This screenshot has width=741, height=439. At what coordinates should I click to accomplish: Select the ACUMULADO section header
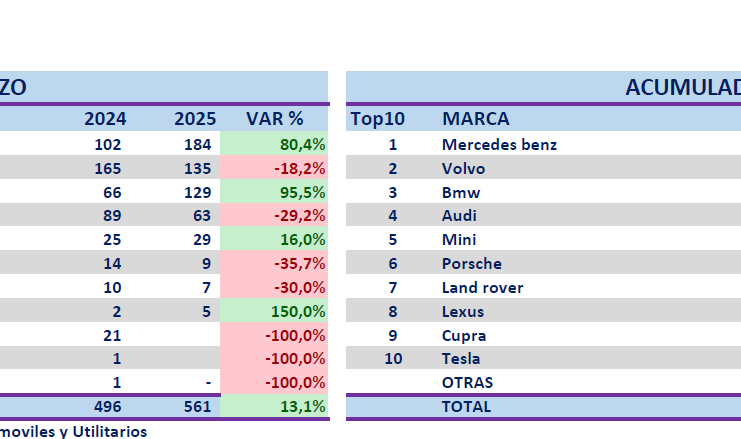coord(682,88)
